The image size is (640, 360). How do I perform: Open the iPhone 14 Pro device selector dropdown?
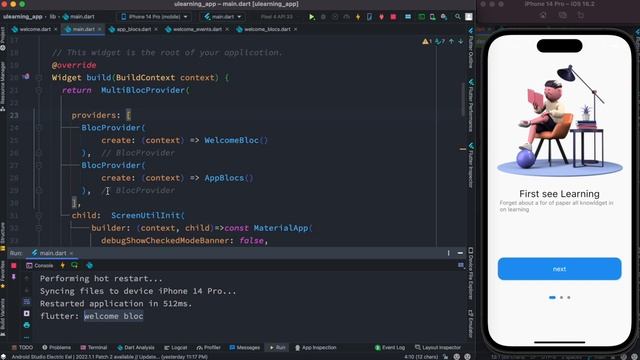155,17
